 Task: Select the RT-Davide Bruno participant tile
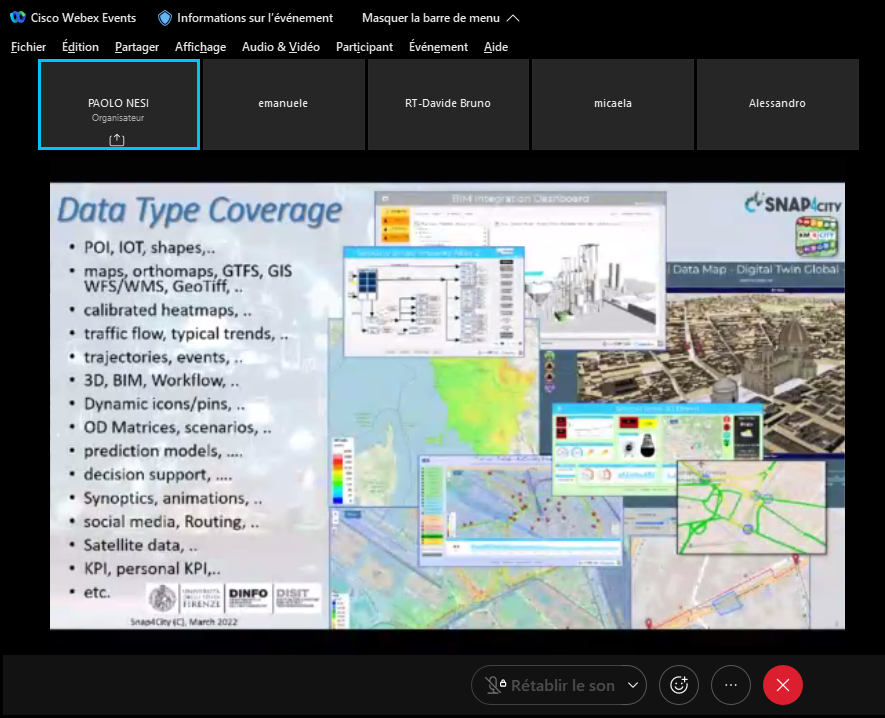448,104
